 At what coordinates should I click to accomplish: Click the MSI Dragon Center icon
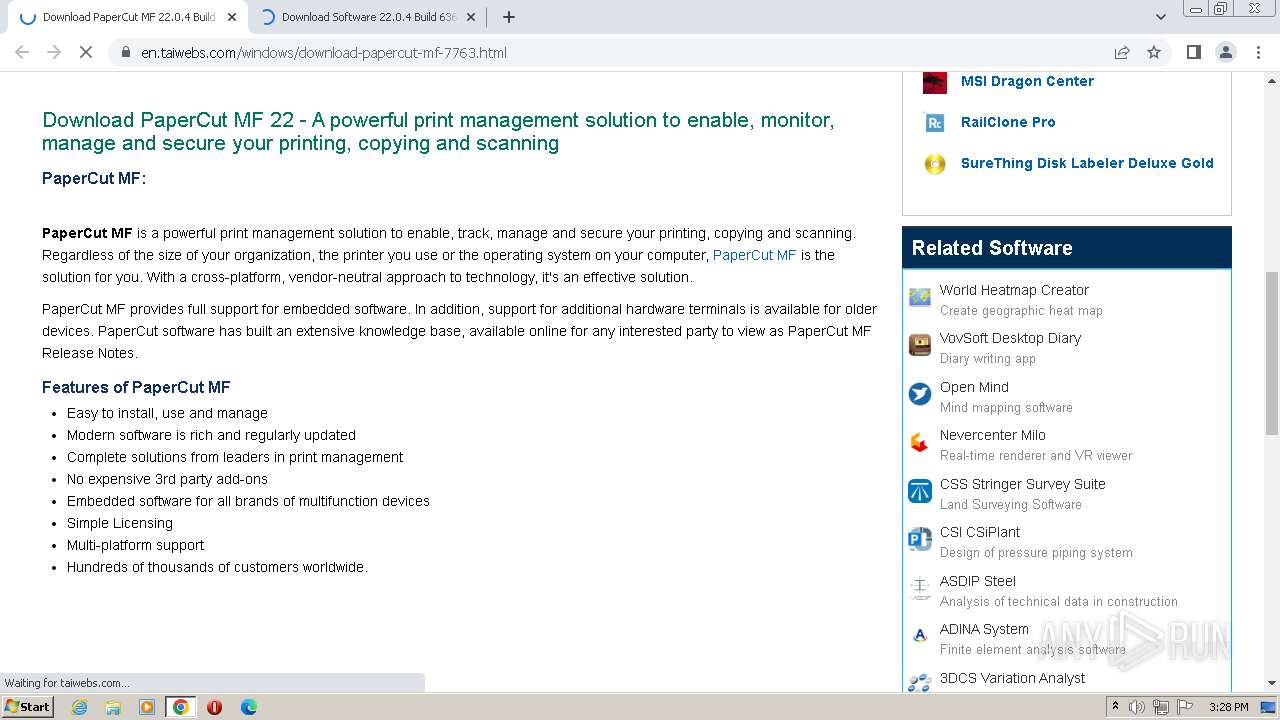(935, 82)
